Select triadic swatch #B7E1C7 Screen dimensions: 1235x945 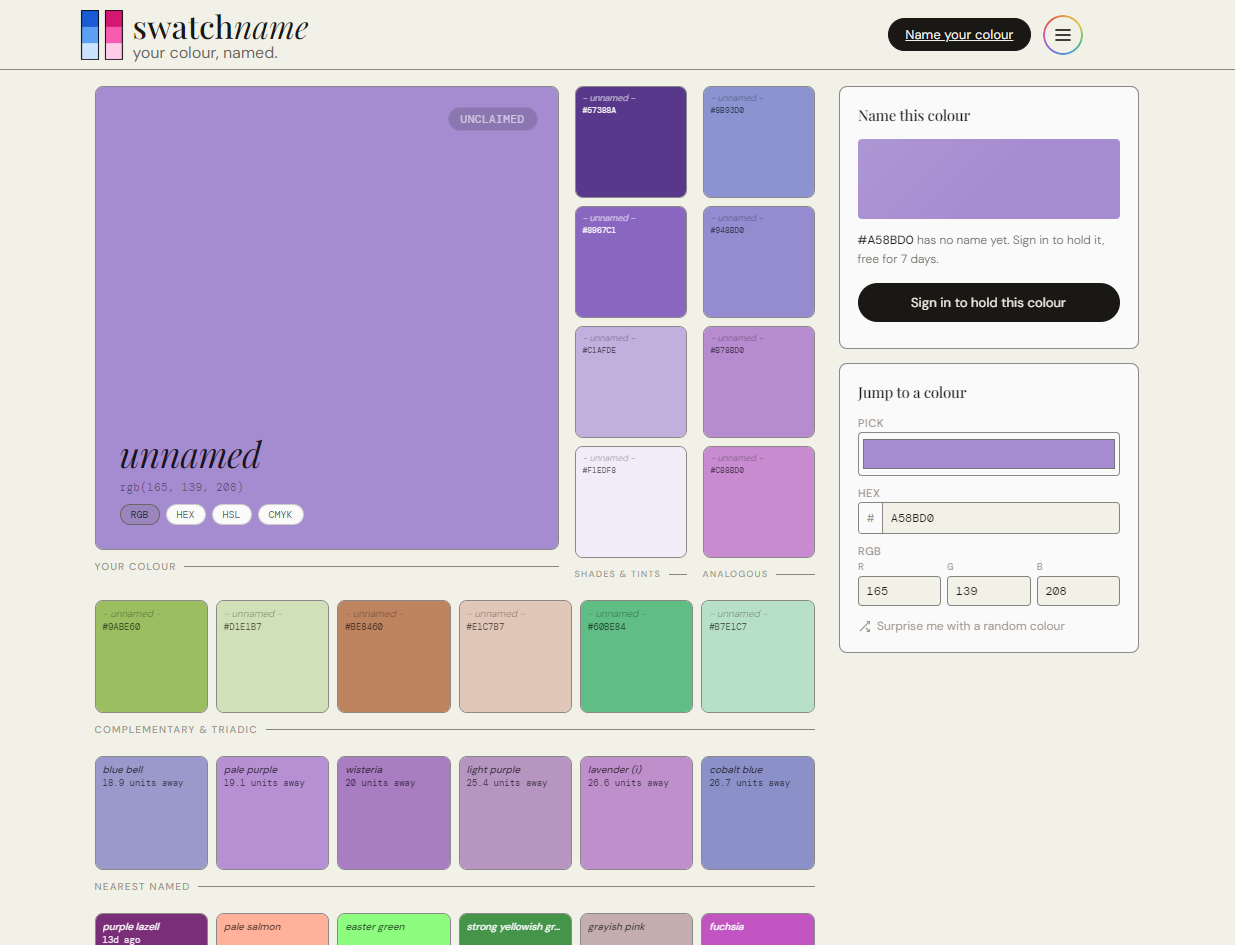758,657
